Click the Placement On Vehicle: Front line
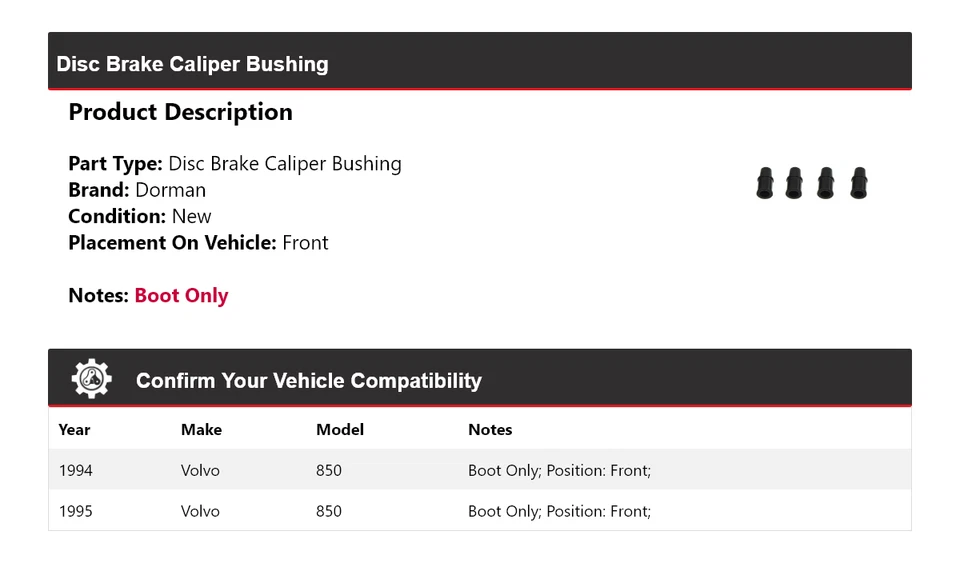Screen dimensions: 960x563 (198, 243)
